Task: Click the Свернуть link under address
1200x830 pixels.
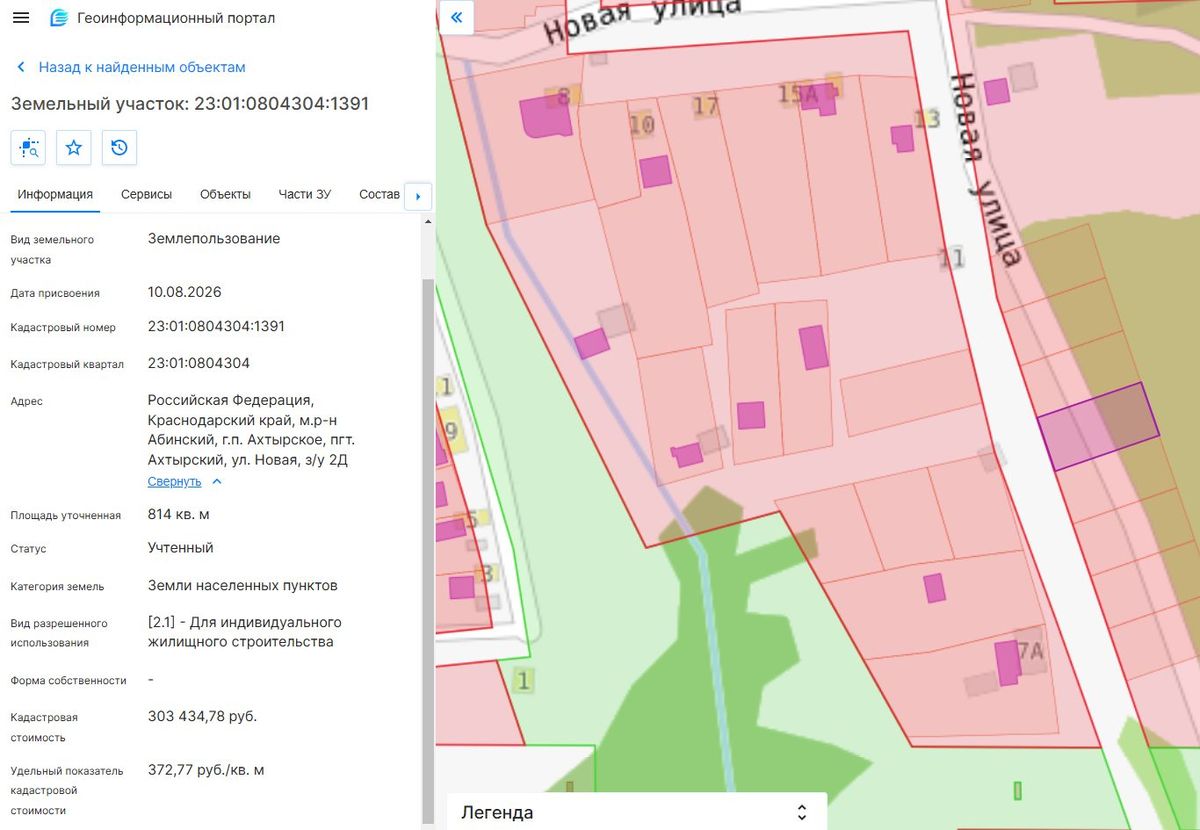Action: (x=174, y=481)
